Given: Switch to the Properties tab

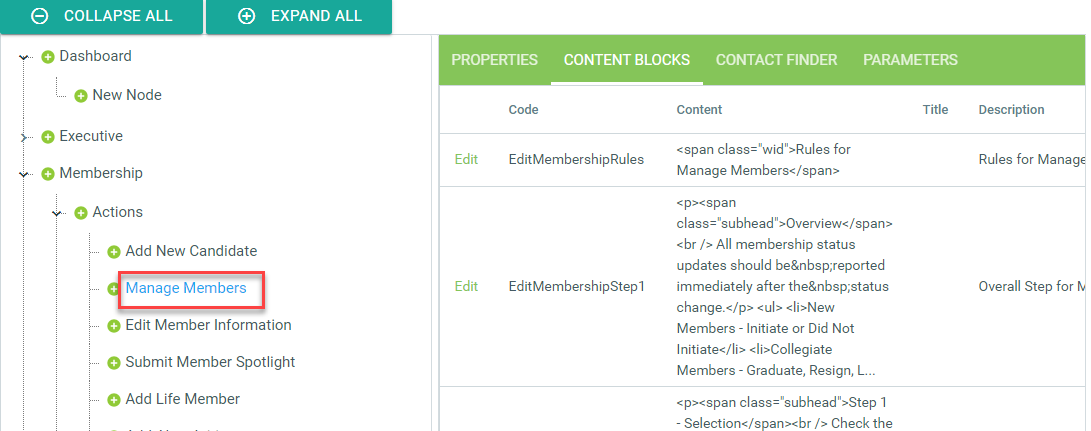Looking at the screenshot, I should click(x=494, y=60).
